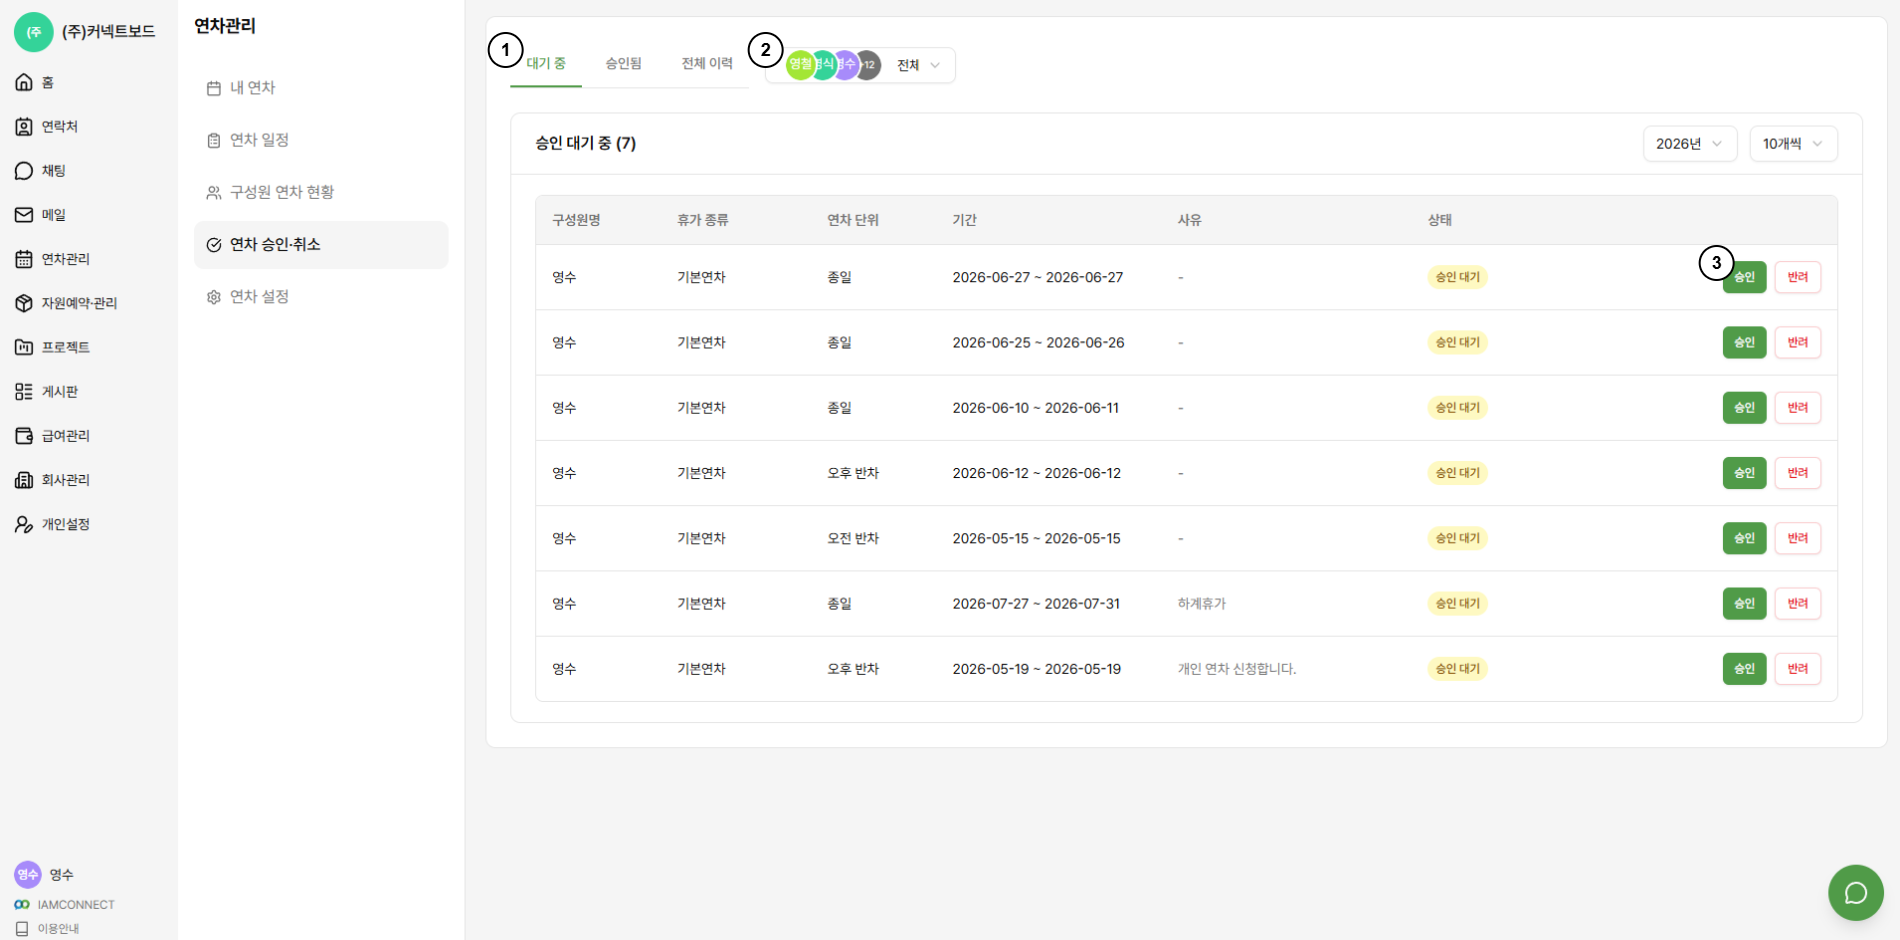
Task: Open the 2026년 year dropdown
Action: tap(1689, 144)
